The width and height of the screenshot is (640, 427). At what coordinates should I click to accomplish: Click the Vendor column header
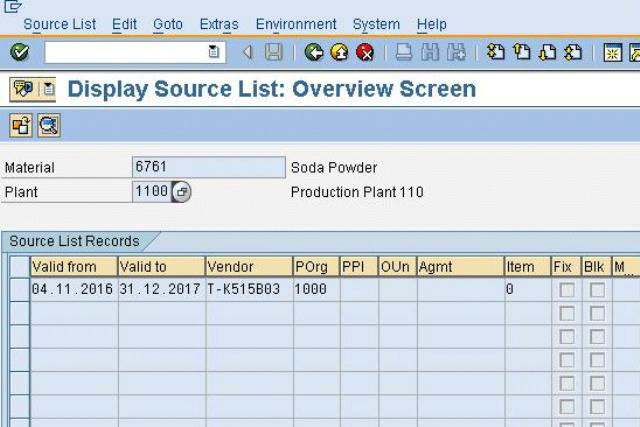231,267
